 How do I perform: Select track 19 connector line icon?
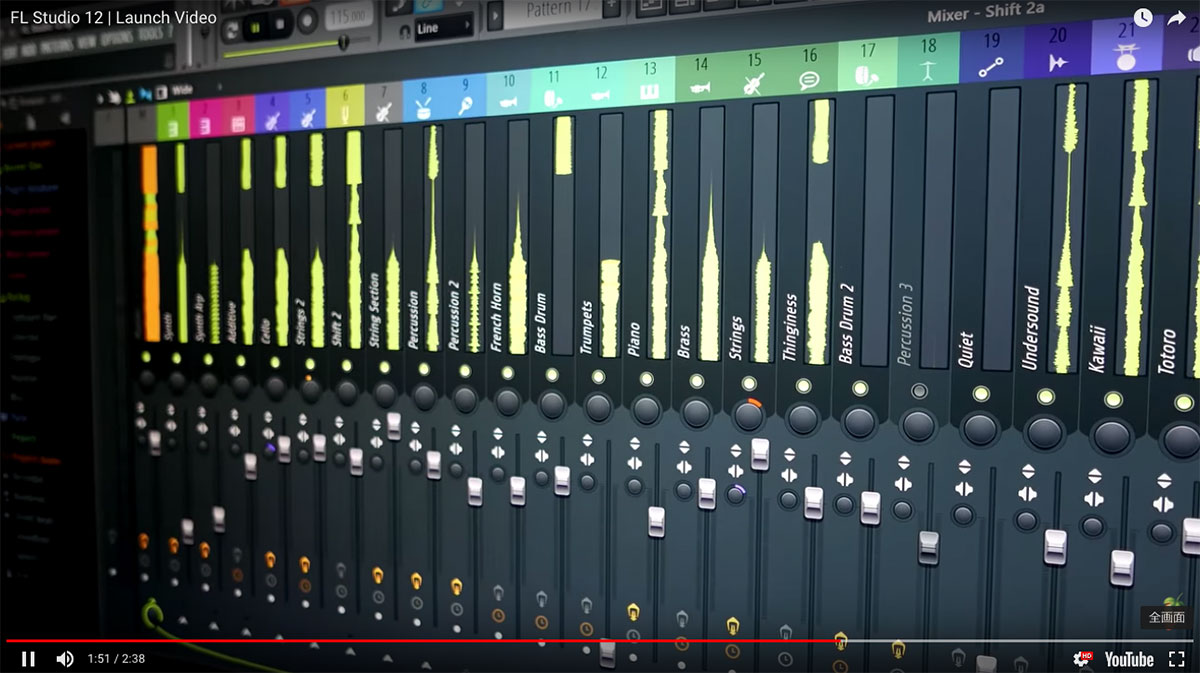point(991,68)
